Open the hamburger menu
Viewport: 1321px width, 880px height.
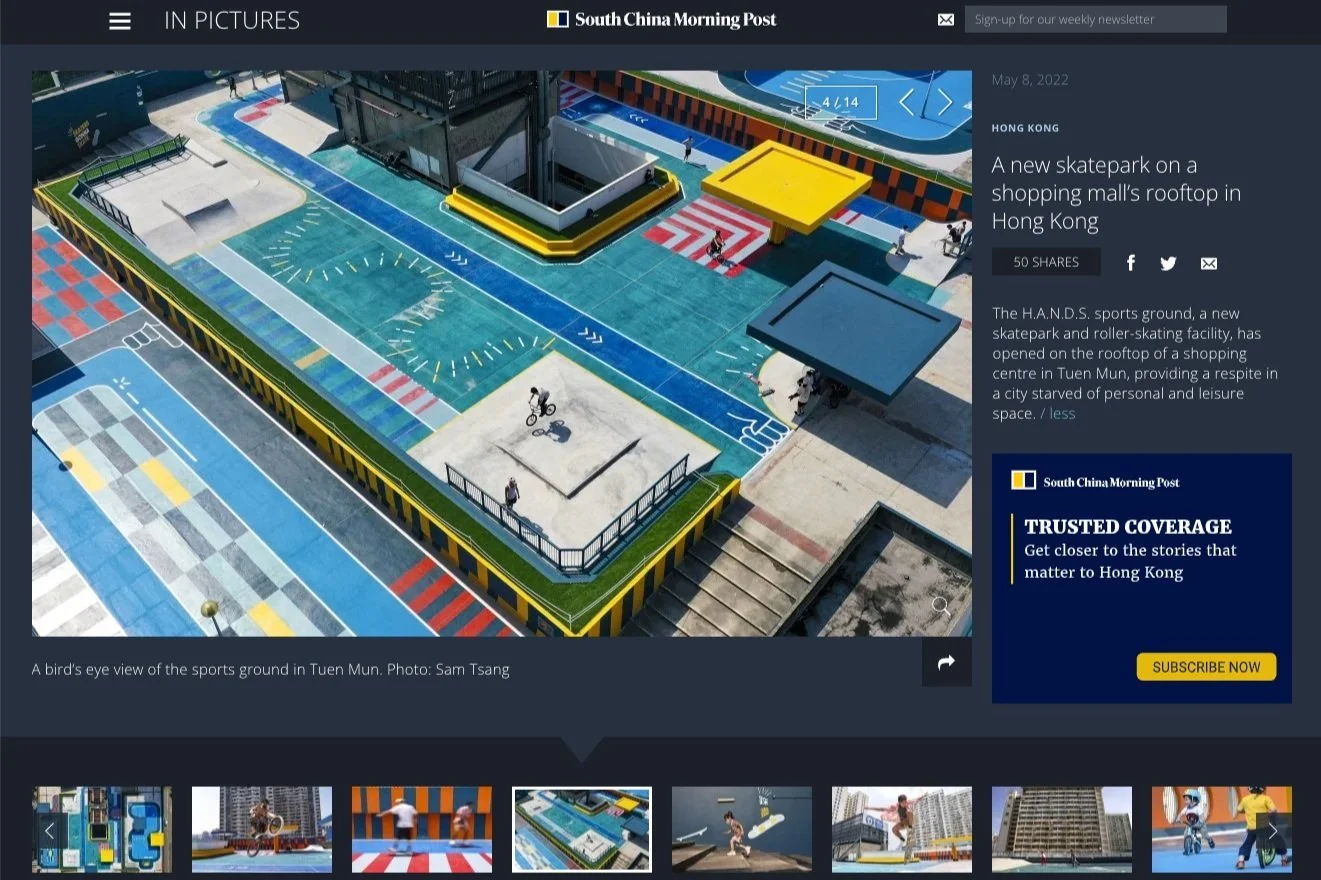pos(120,21)
